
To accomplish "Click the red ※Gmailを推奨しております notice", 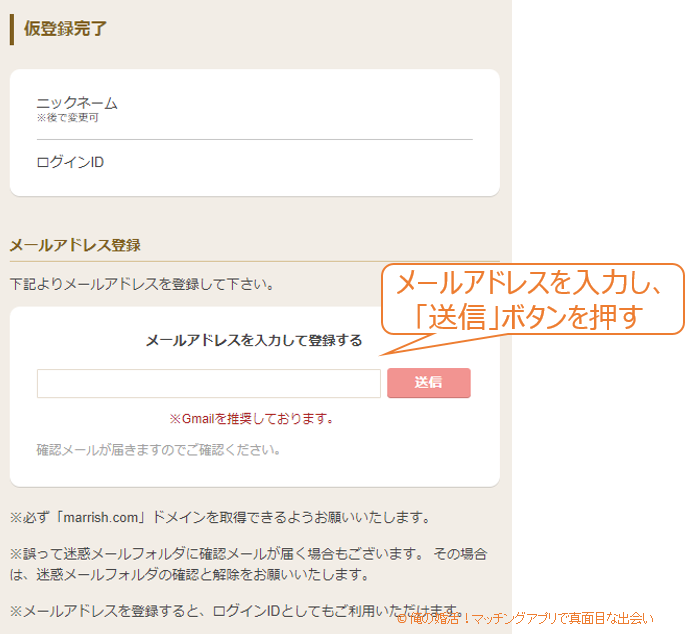I will [251, 419].
